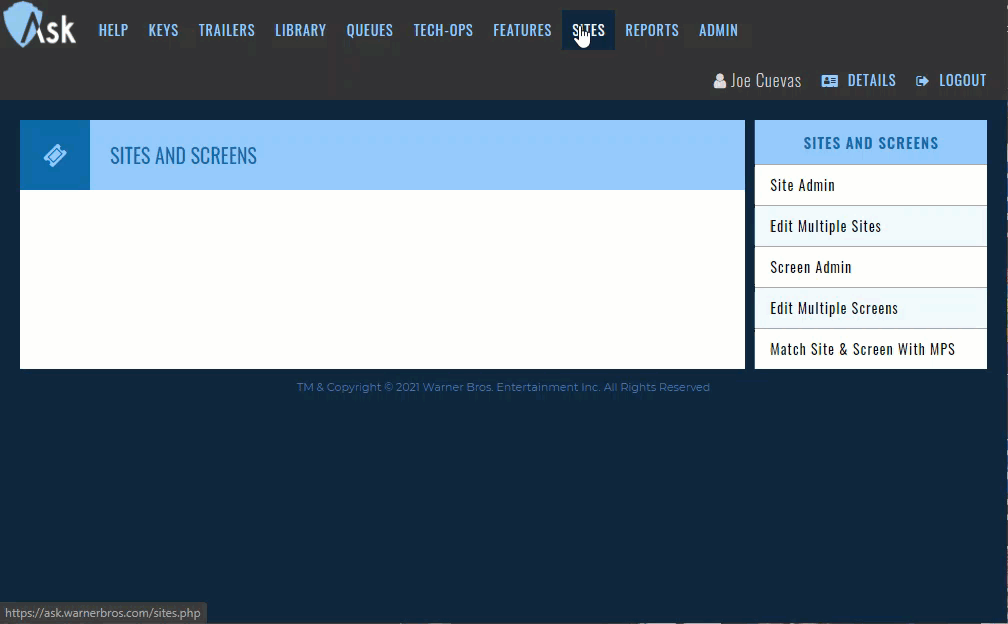
Task: Select the FEATURES navigation item
Action: coord(522,30)
